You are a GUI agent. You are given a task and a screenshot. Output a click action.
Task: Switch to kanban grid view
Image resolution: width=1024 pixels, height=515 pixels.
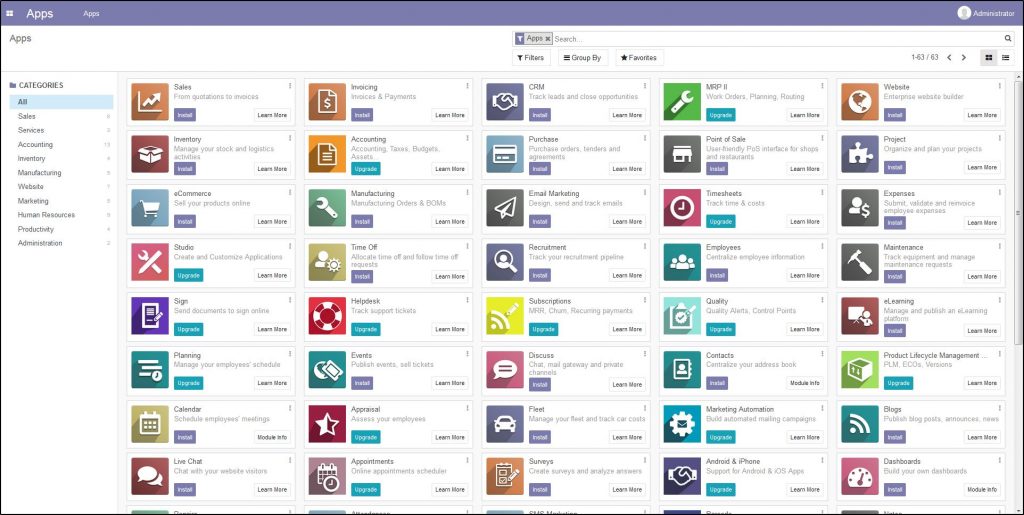click(x=988, y=58)
